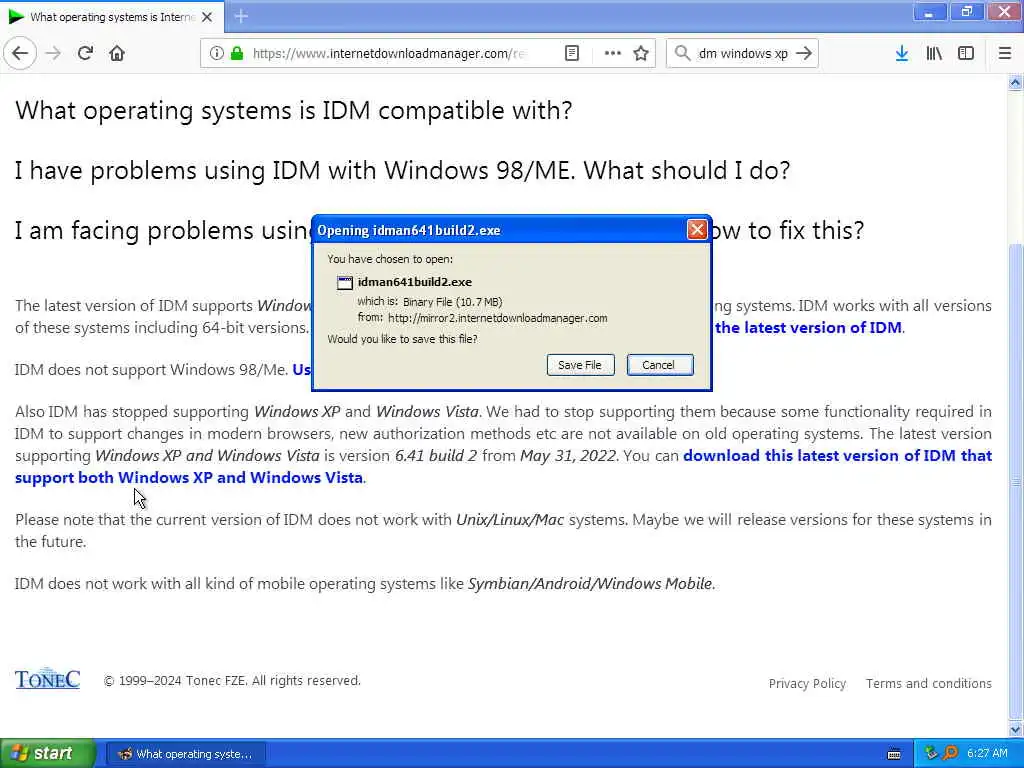Click the forward navigation arrow
This screenshot has width=1024, height=768.
[x=54, y=54]
